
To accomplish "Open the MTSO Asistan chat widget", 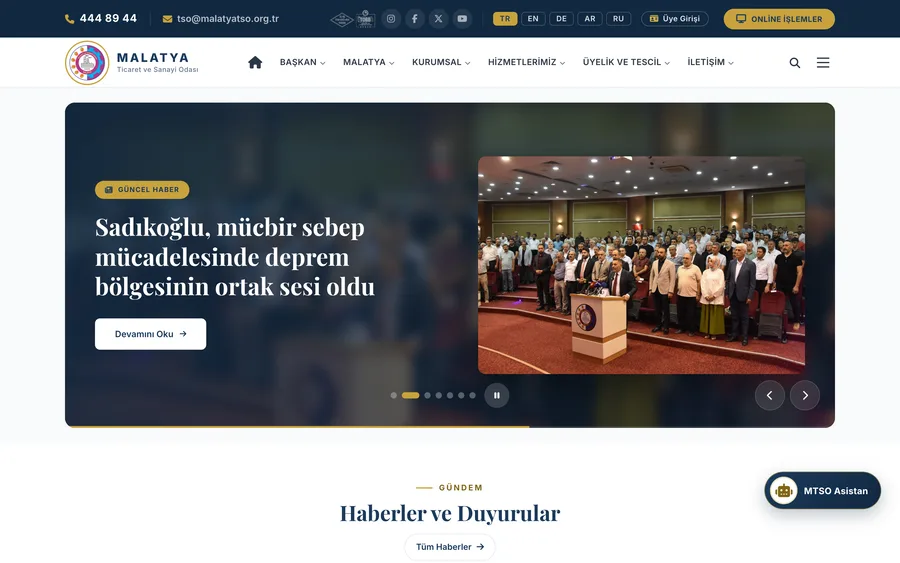I will 823,491.
